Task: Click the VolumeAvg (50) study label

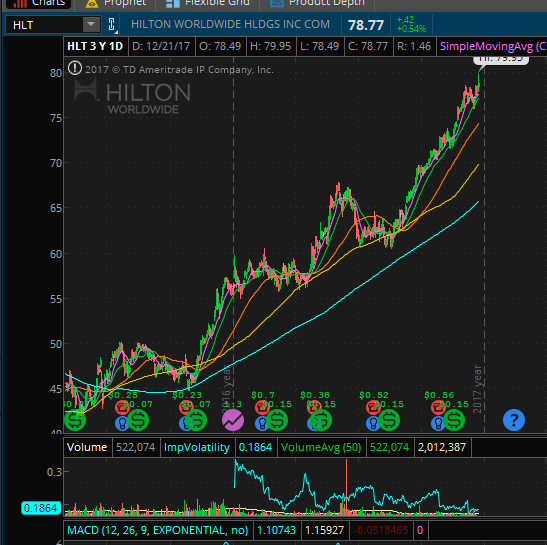Action: pyautogui.click(x=321, y=447)
